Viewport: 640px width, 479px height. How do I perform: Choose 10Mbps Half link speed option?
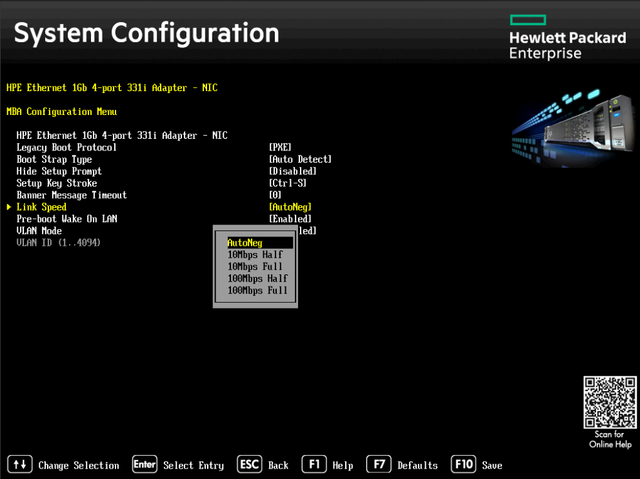point(255,255)
